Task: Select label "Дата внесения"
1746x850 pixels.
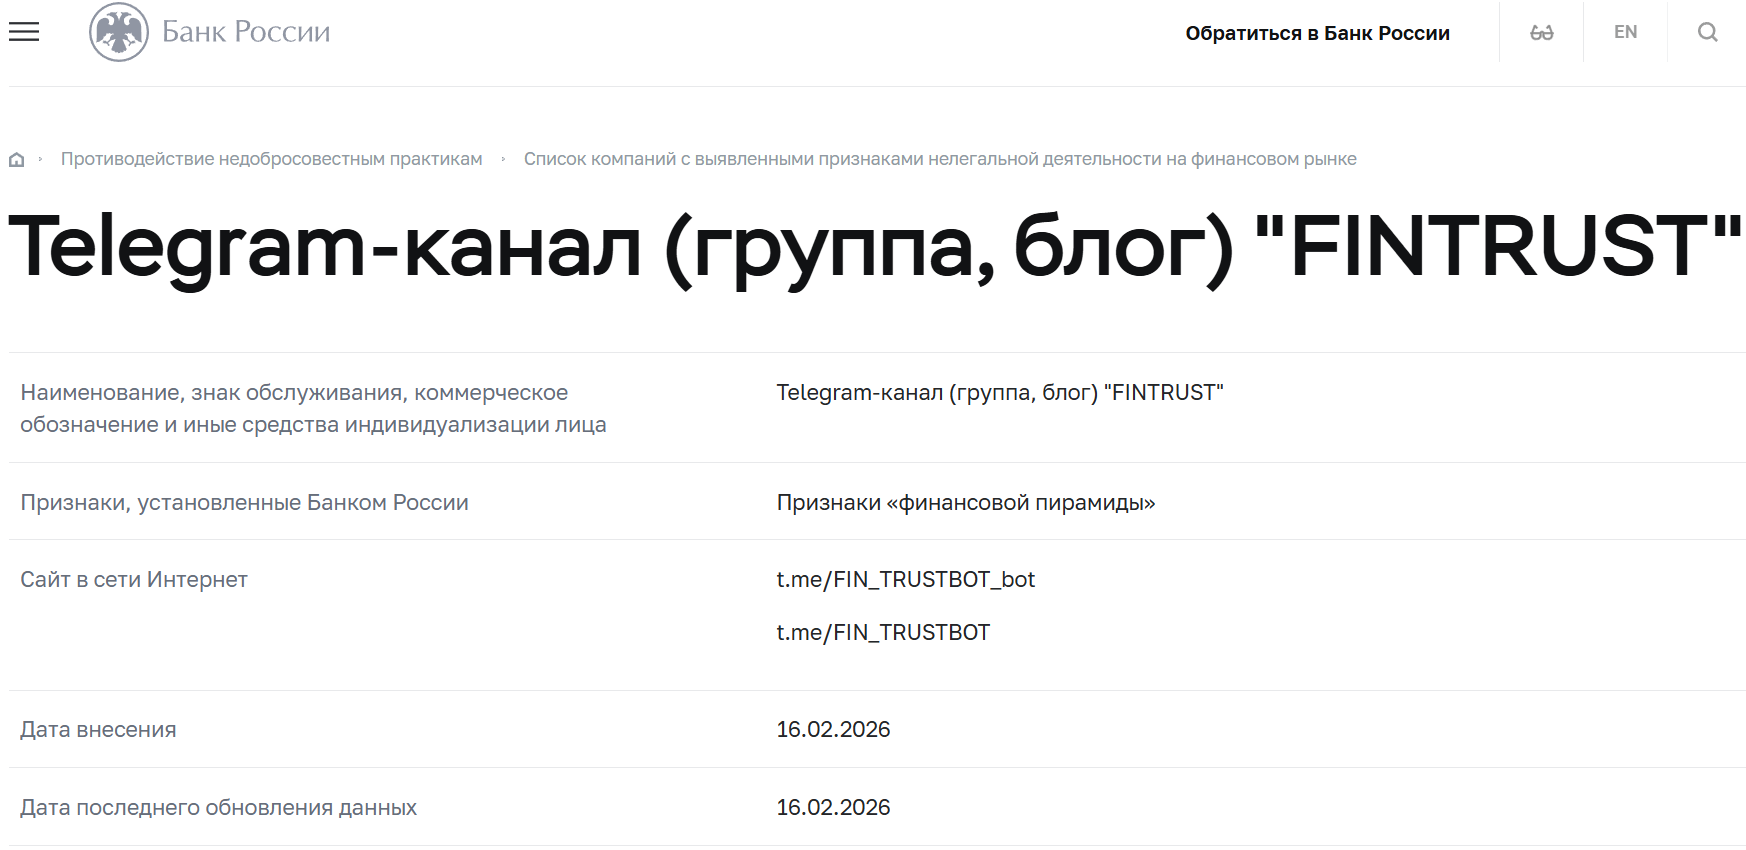Action: (x=98, y=729)
